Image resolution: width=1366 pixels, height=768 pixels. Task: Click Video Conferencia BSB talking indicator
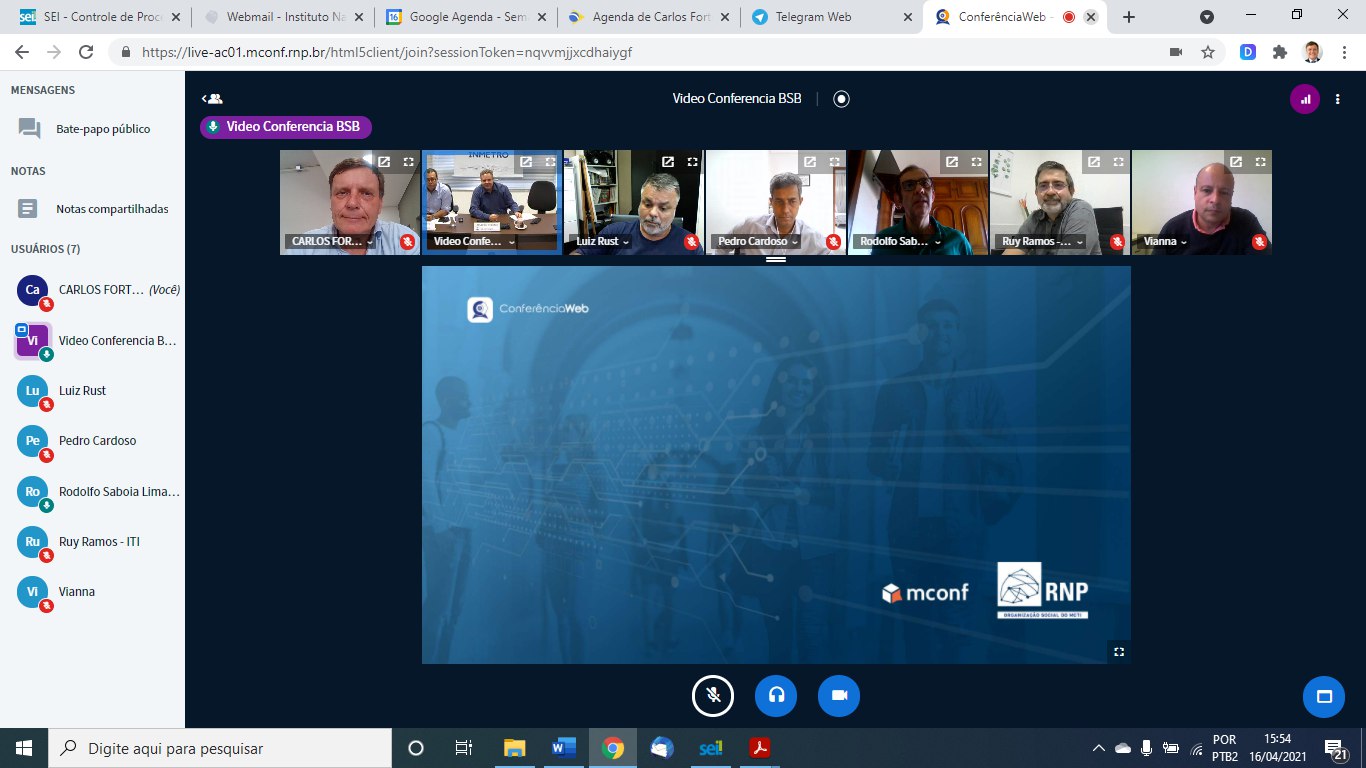286,127
